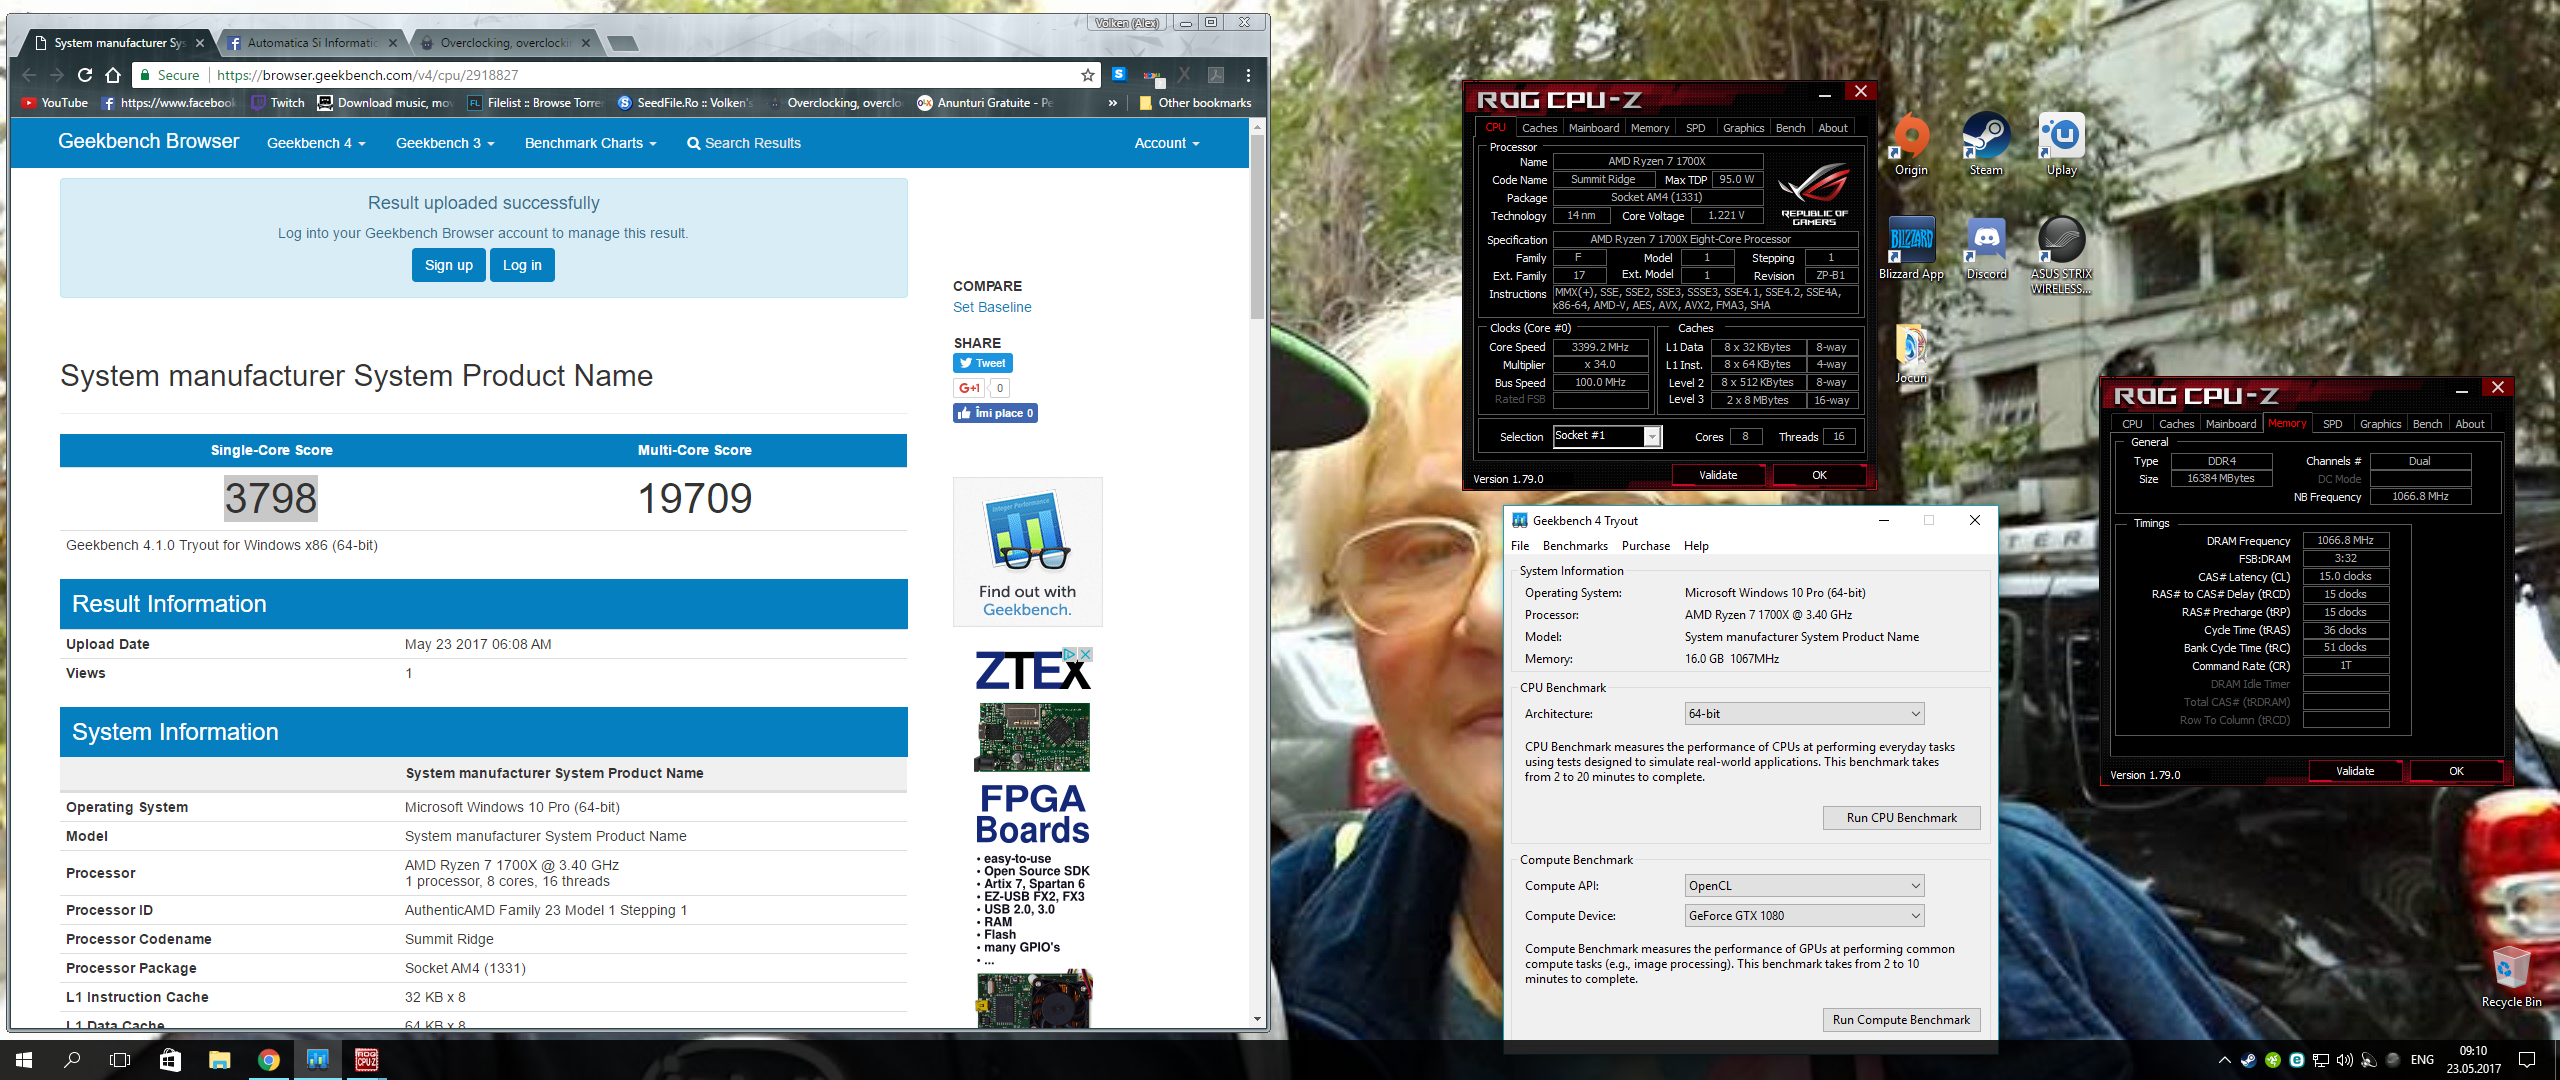Switch to Mainboard tab in CPU-Z CPU window
Image resolution: width=2560 pixels, height=1080 pixels.
pos(1593,128)
